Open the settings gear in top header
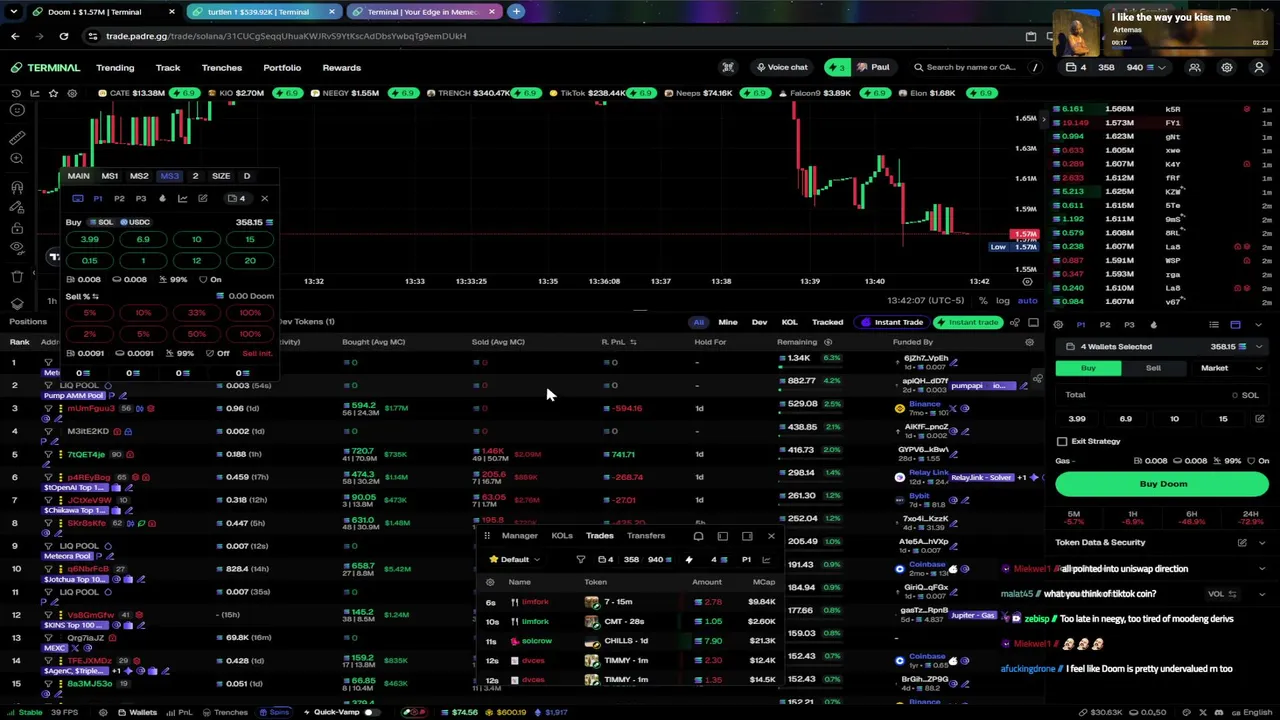This screenshot has height=720, width=1280. (1227, 68)
